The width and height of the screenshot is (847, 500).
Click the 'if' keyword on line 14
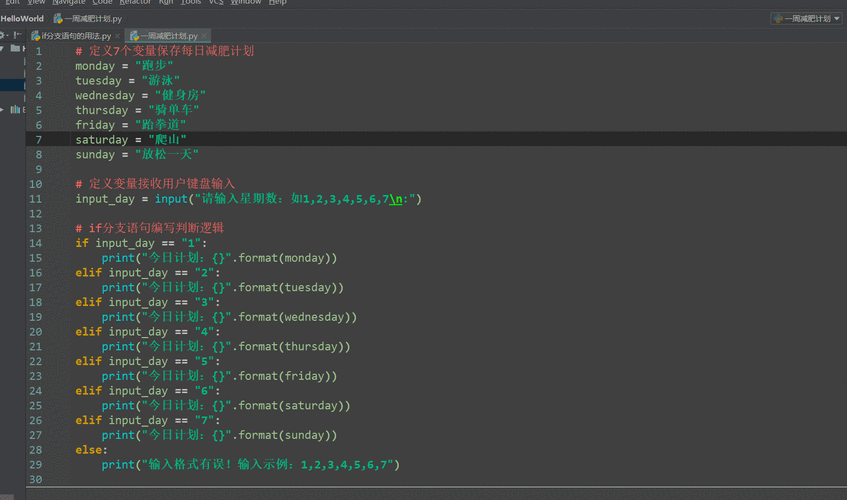pyautogui.click(x=82, y=243)
